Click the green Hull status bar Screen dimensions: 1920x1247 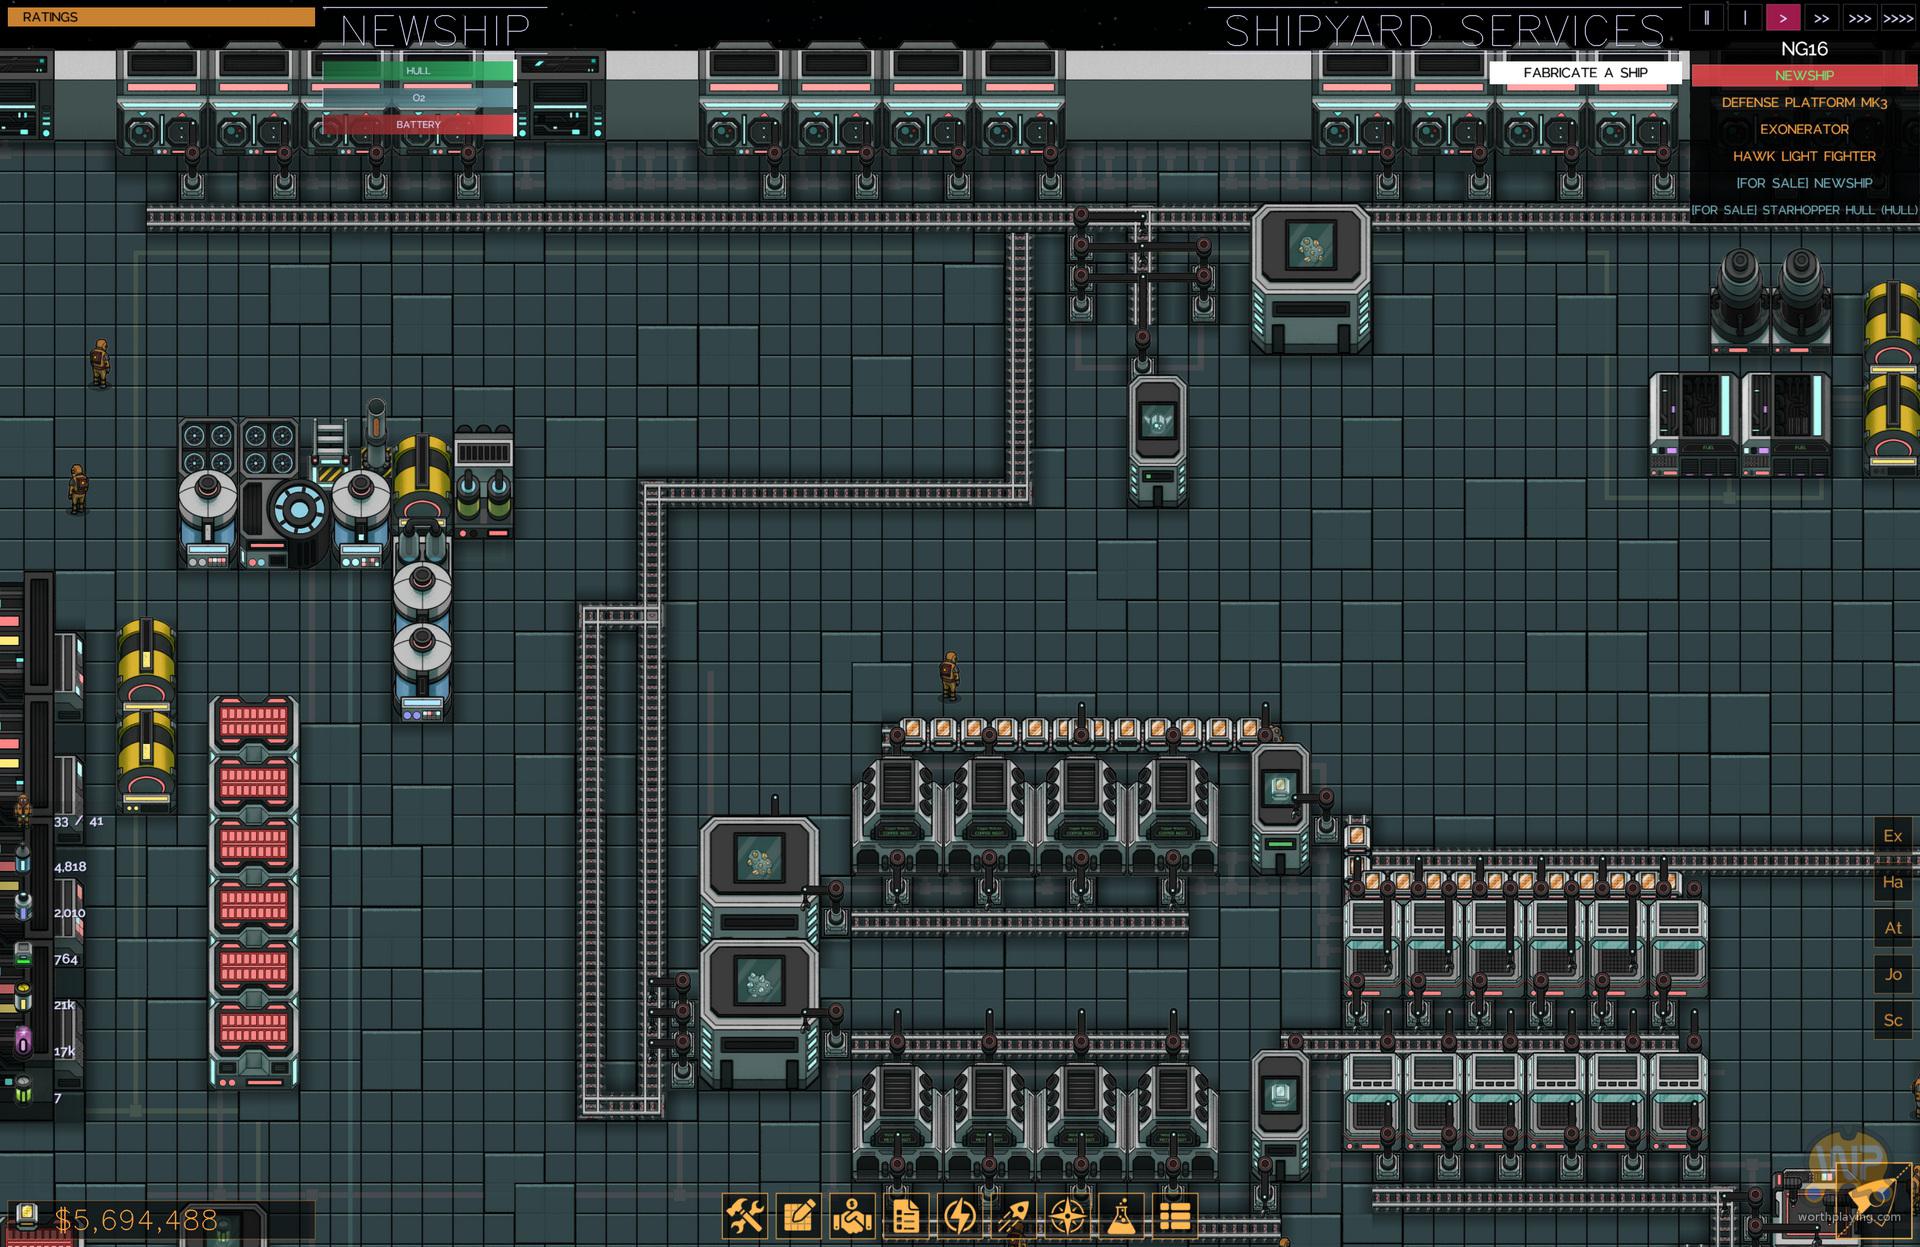click(x=418, y=71)
